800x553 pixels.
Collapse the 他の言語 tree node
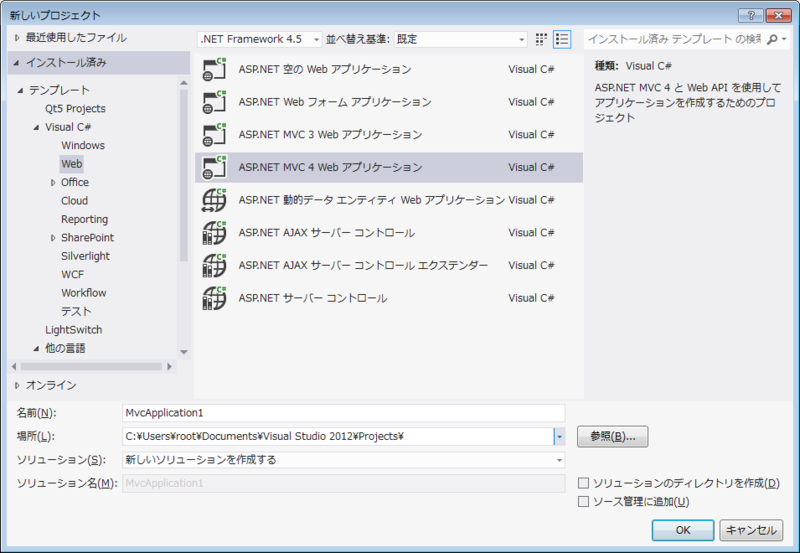pyautogui.click(x=36, y=348)
